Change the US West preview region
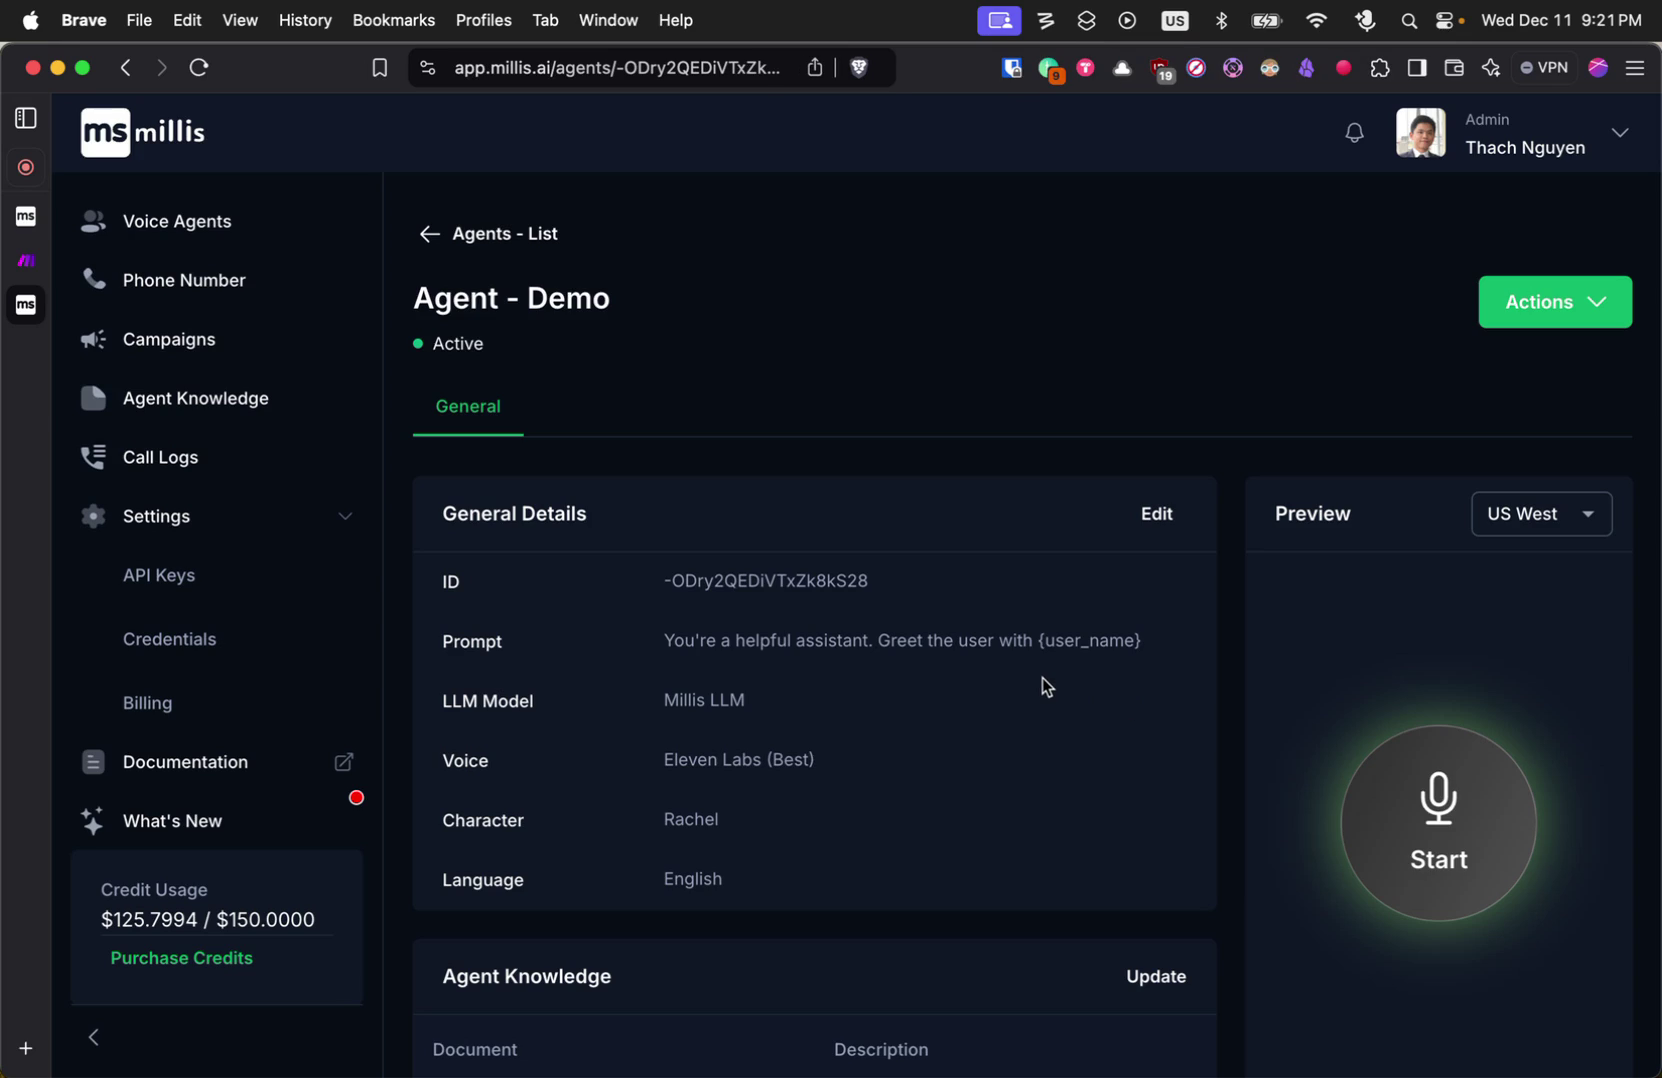The height and width of the screenshot is (1078, 1662). coord(1540,514)
